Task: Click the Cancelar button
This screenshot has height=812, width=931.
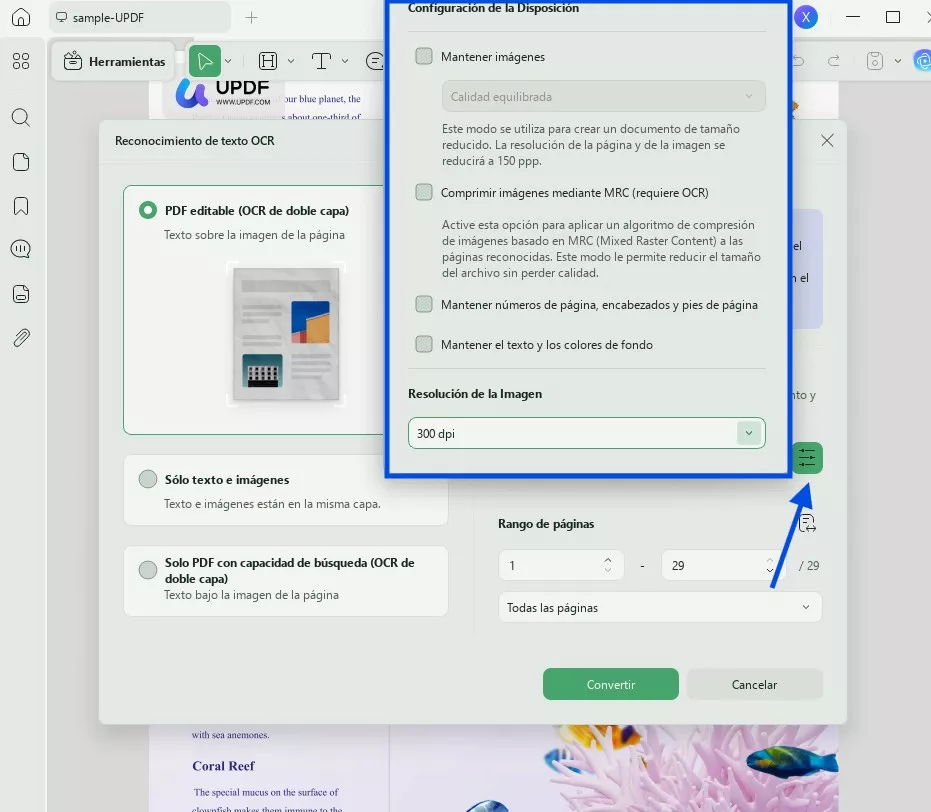Action: (754, 684)
